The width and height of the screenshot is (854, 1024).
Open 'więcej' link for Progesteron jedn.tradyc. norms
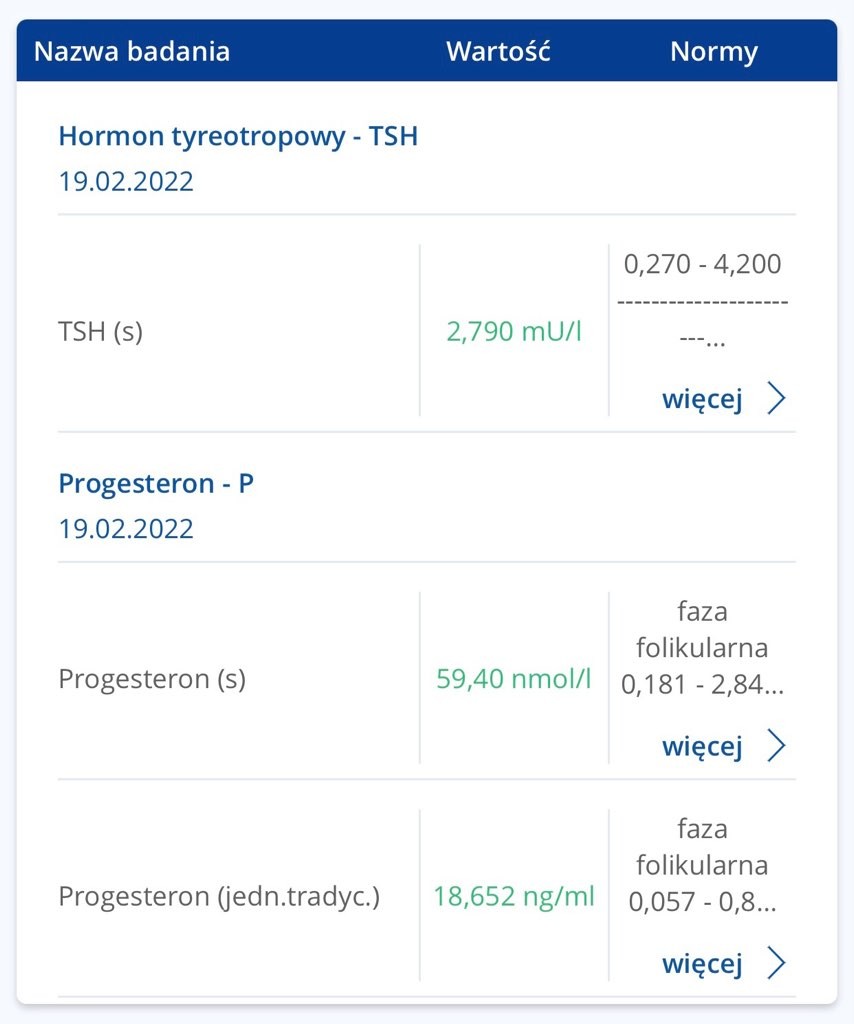tap(702, 963)
